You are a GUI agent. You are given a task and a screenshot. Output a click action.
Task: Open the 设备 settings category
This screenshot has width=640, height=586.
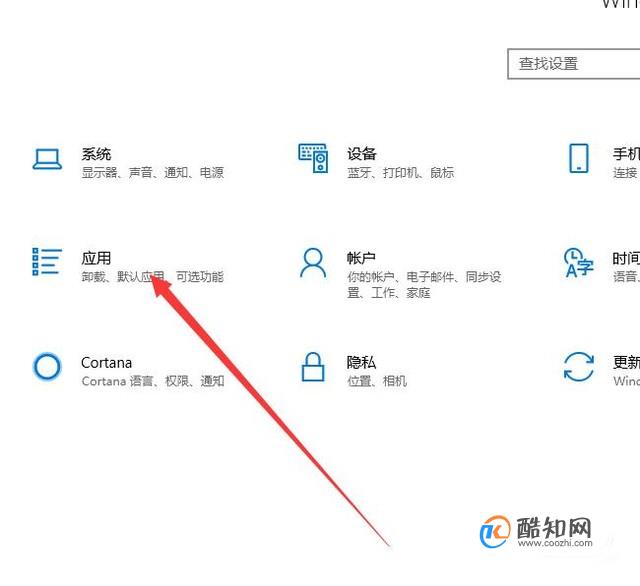pos(362,153)
